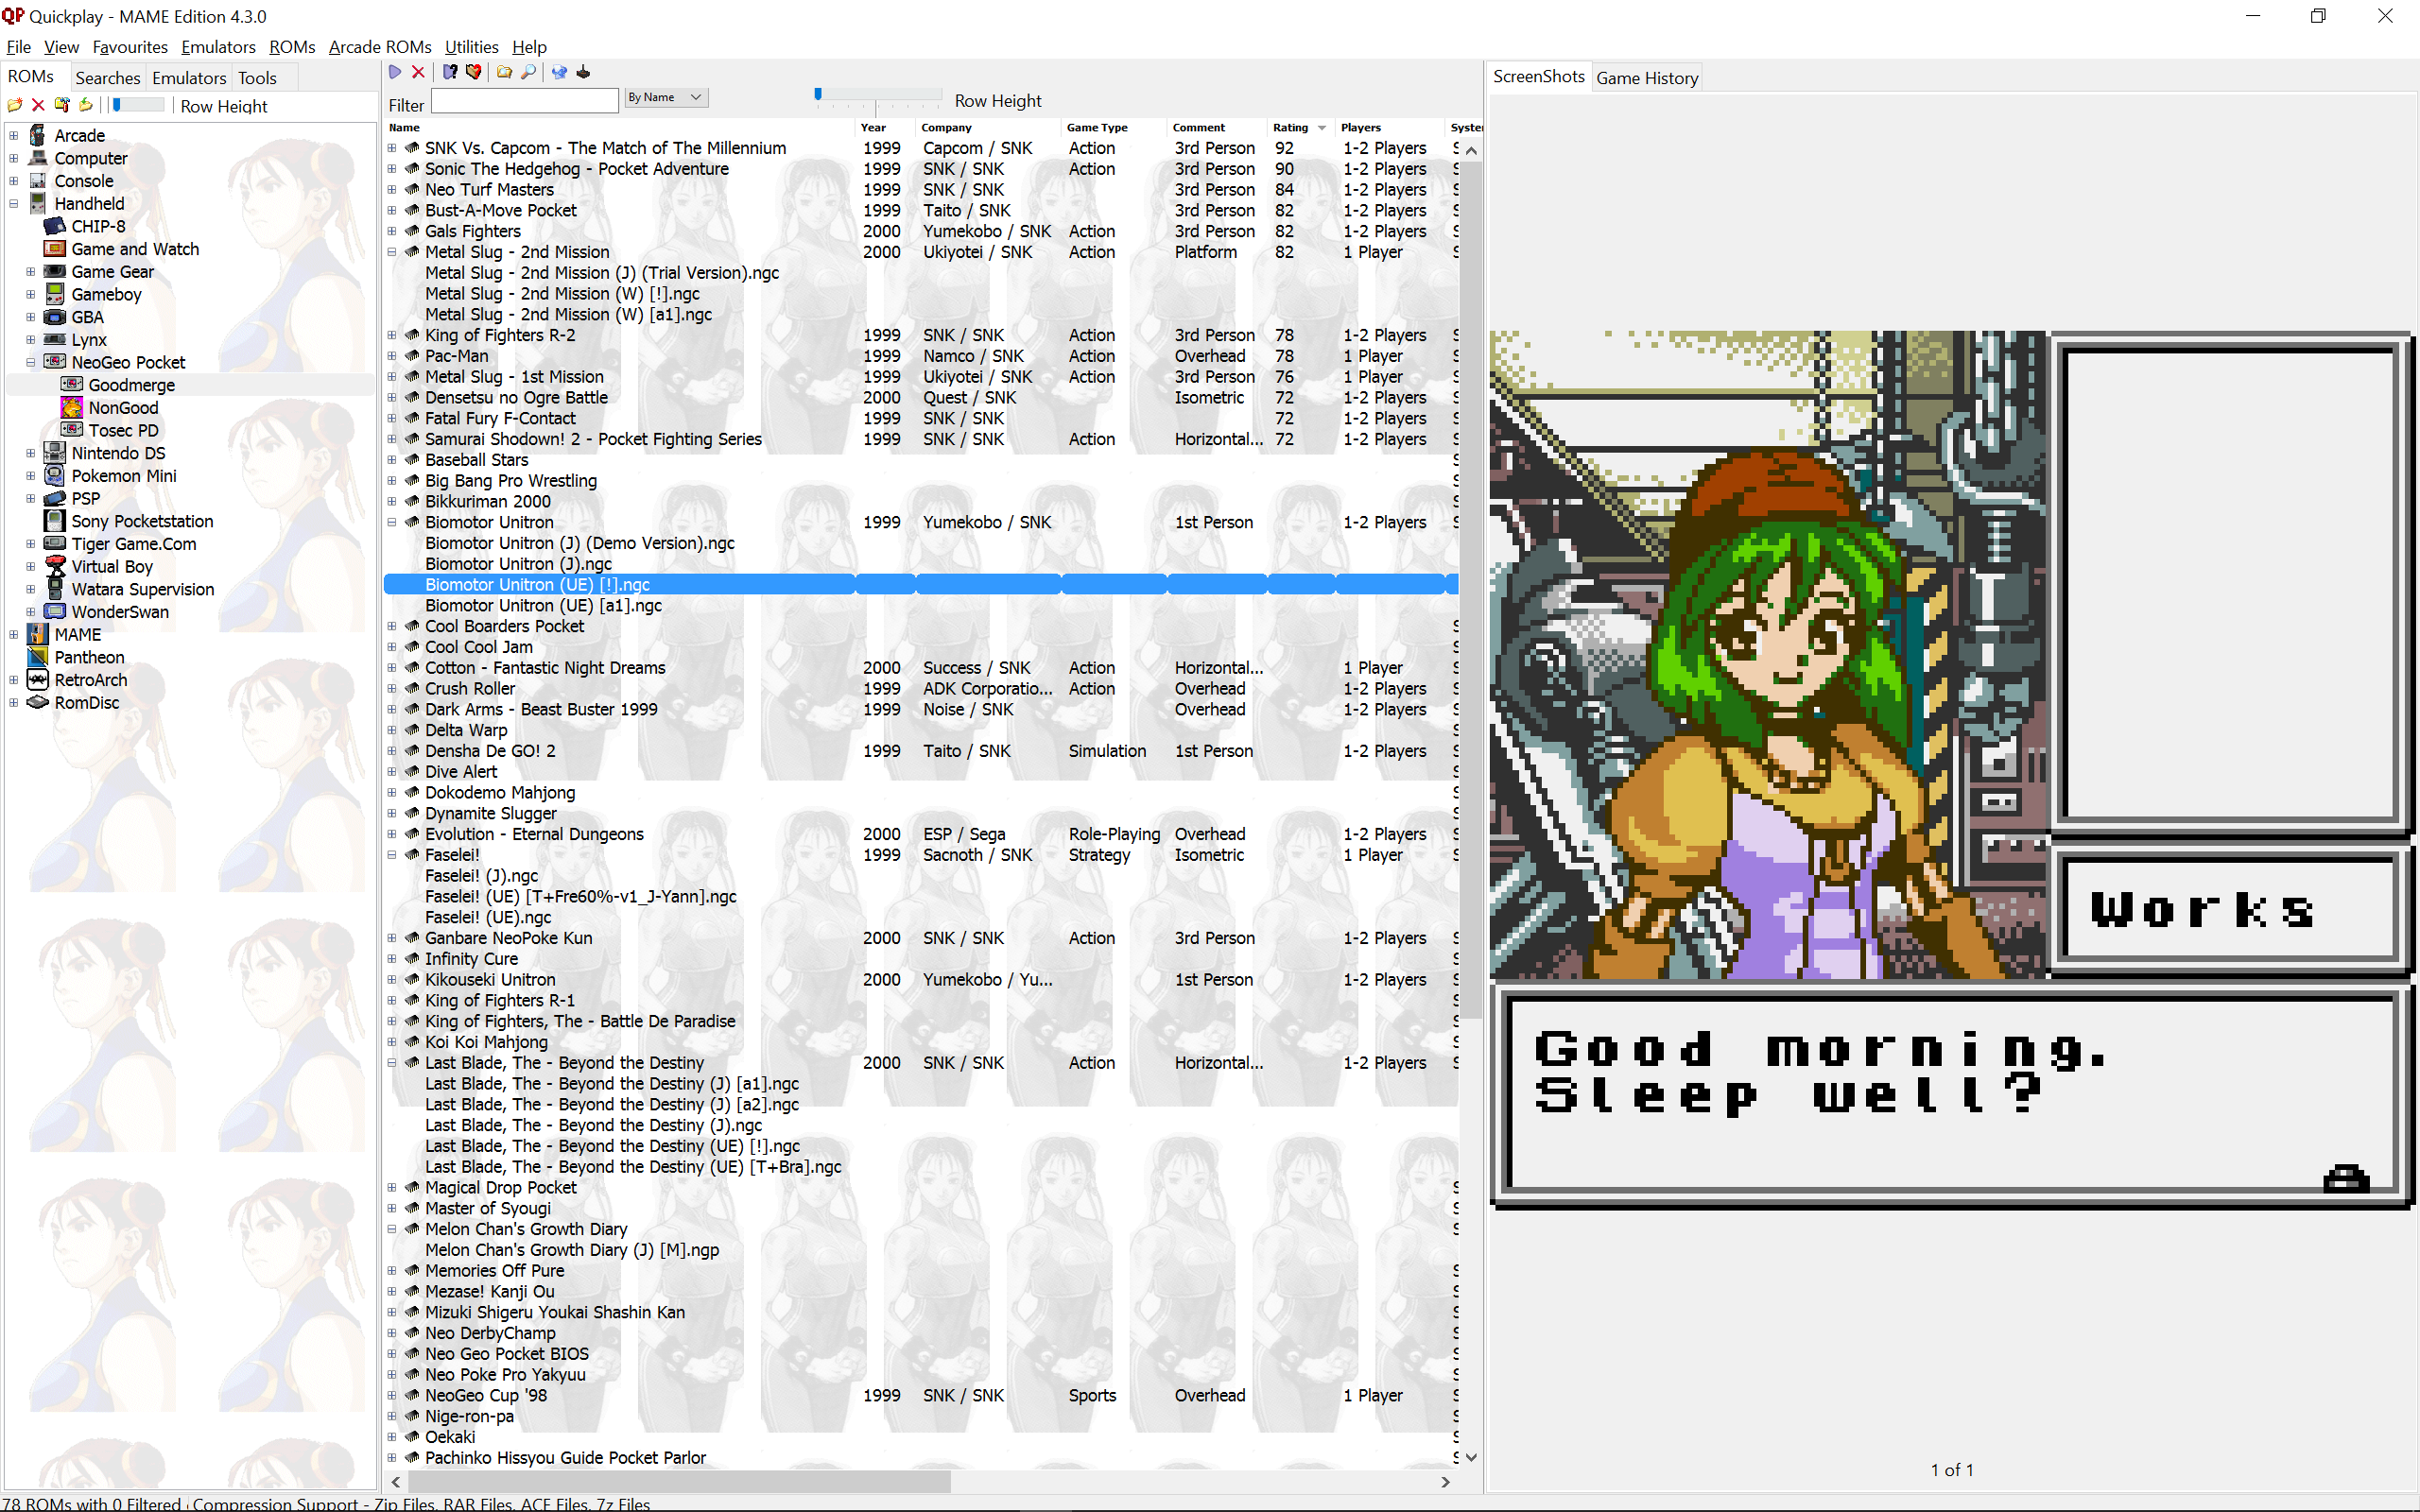Switch to the Game History tab

pyautogui.click(x=1646, y=78)
